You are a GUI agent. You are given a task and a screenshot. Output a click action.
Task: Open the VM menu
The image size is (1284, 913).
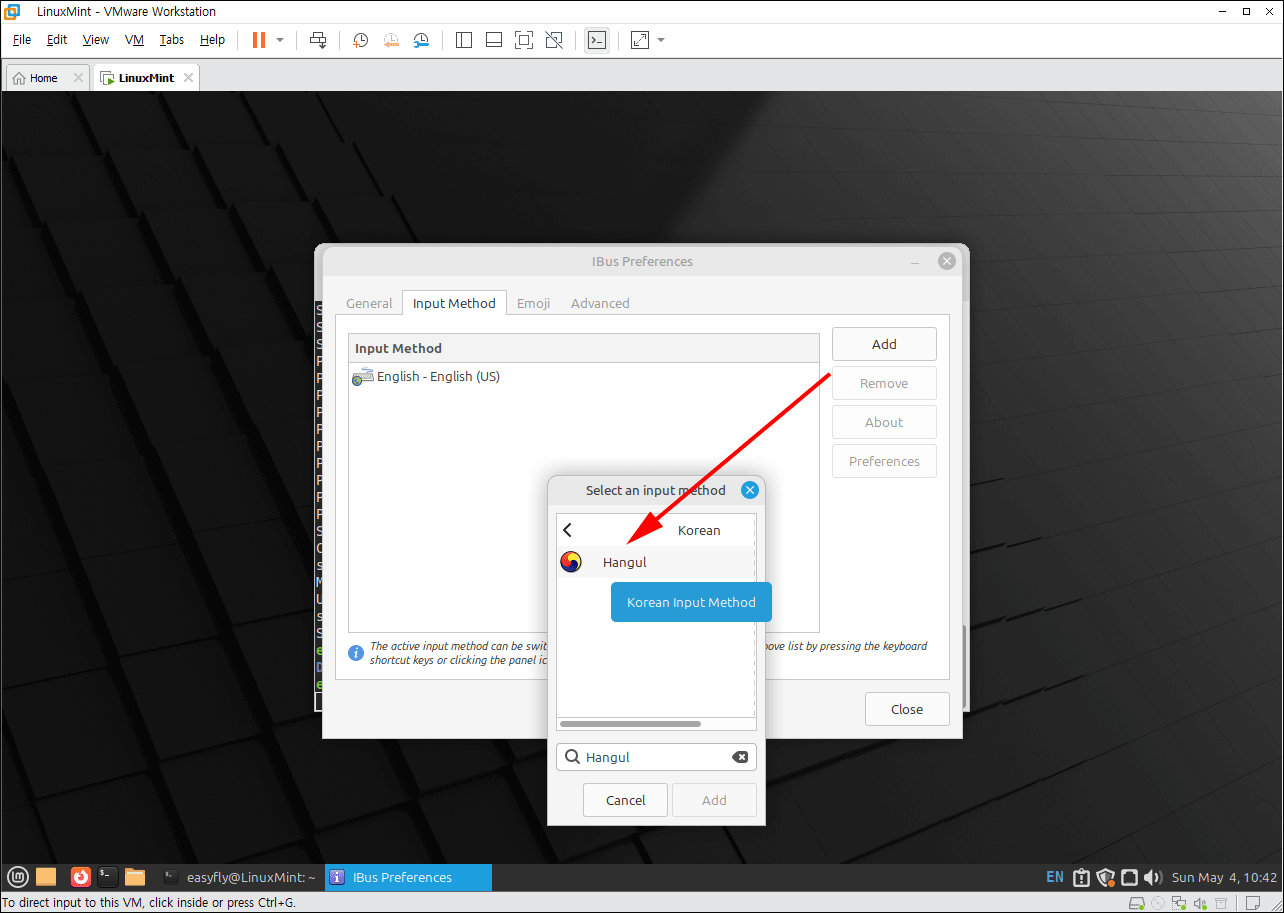pyautogui.click(x=134, y=40)
